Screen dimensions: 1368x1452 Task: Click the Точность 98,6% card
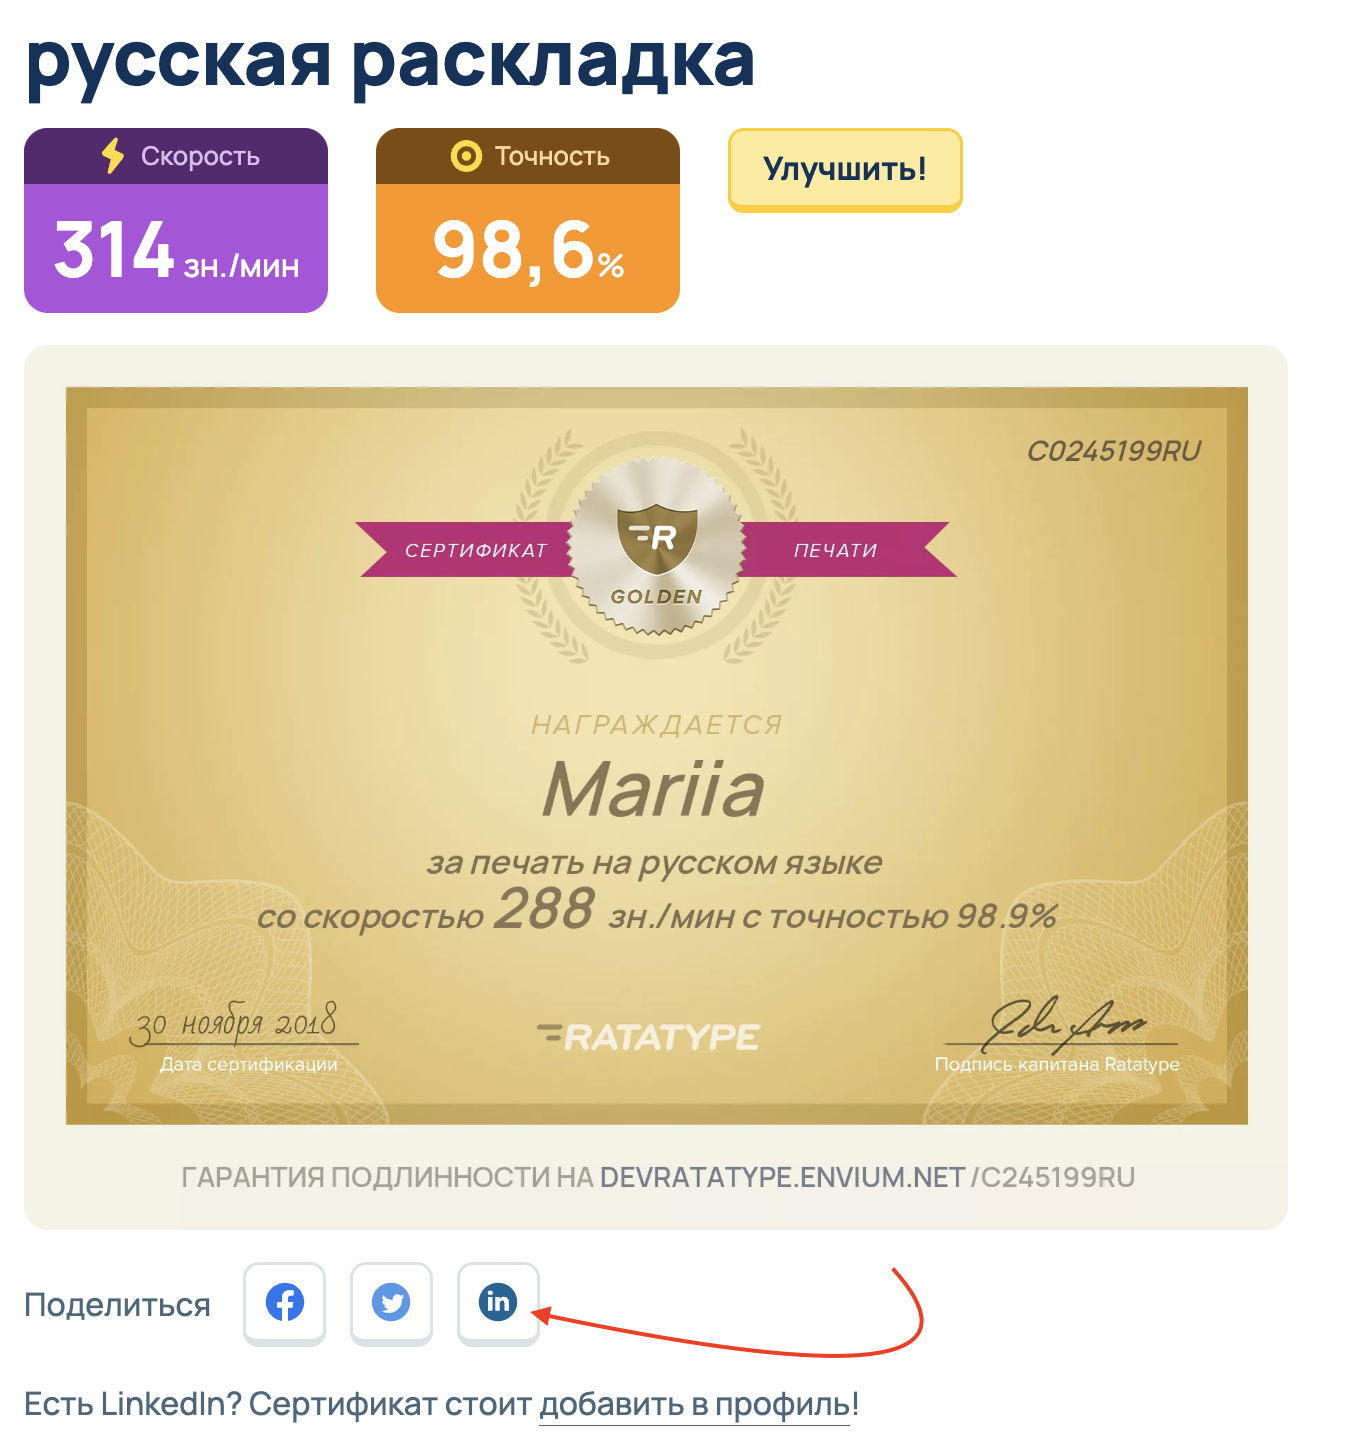coord(528,220)
